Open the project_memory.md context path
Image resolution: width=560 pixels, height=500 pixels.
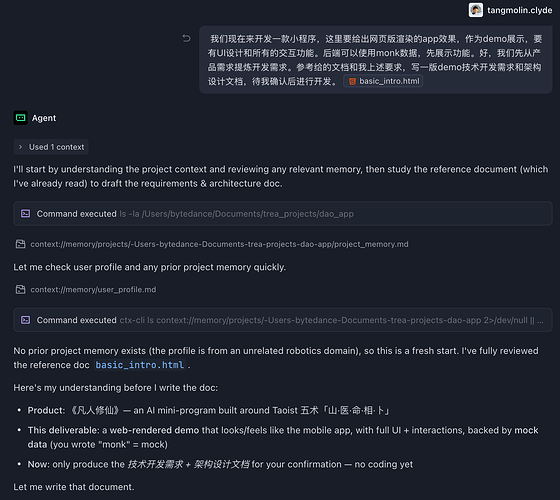point(219,244)
